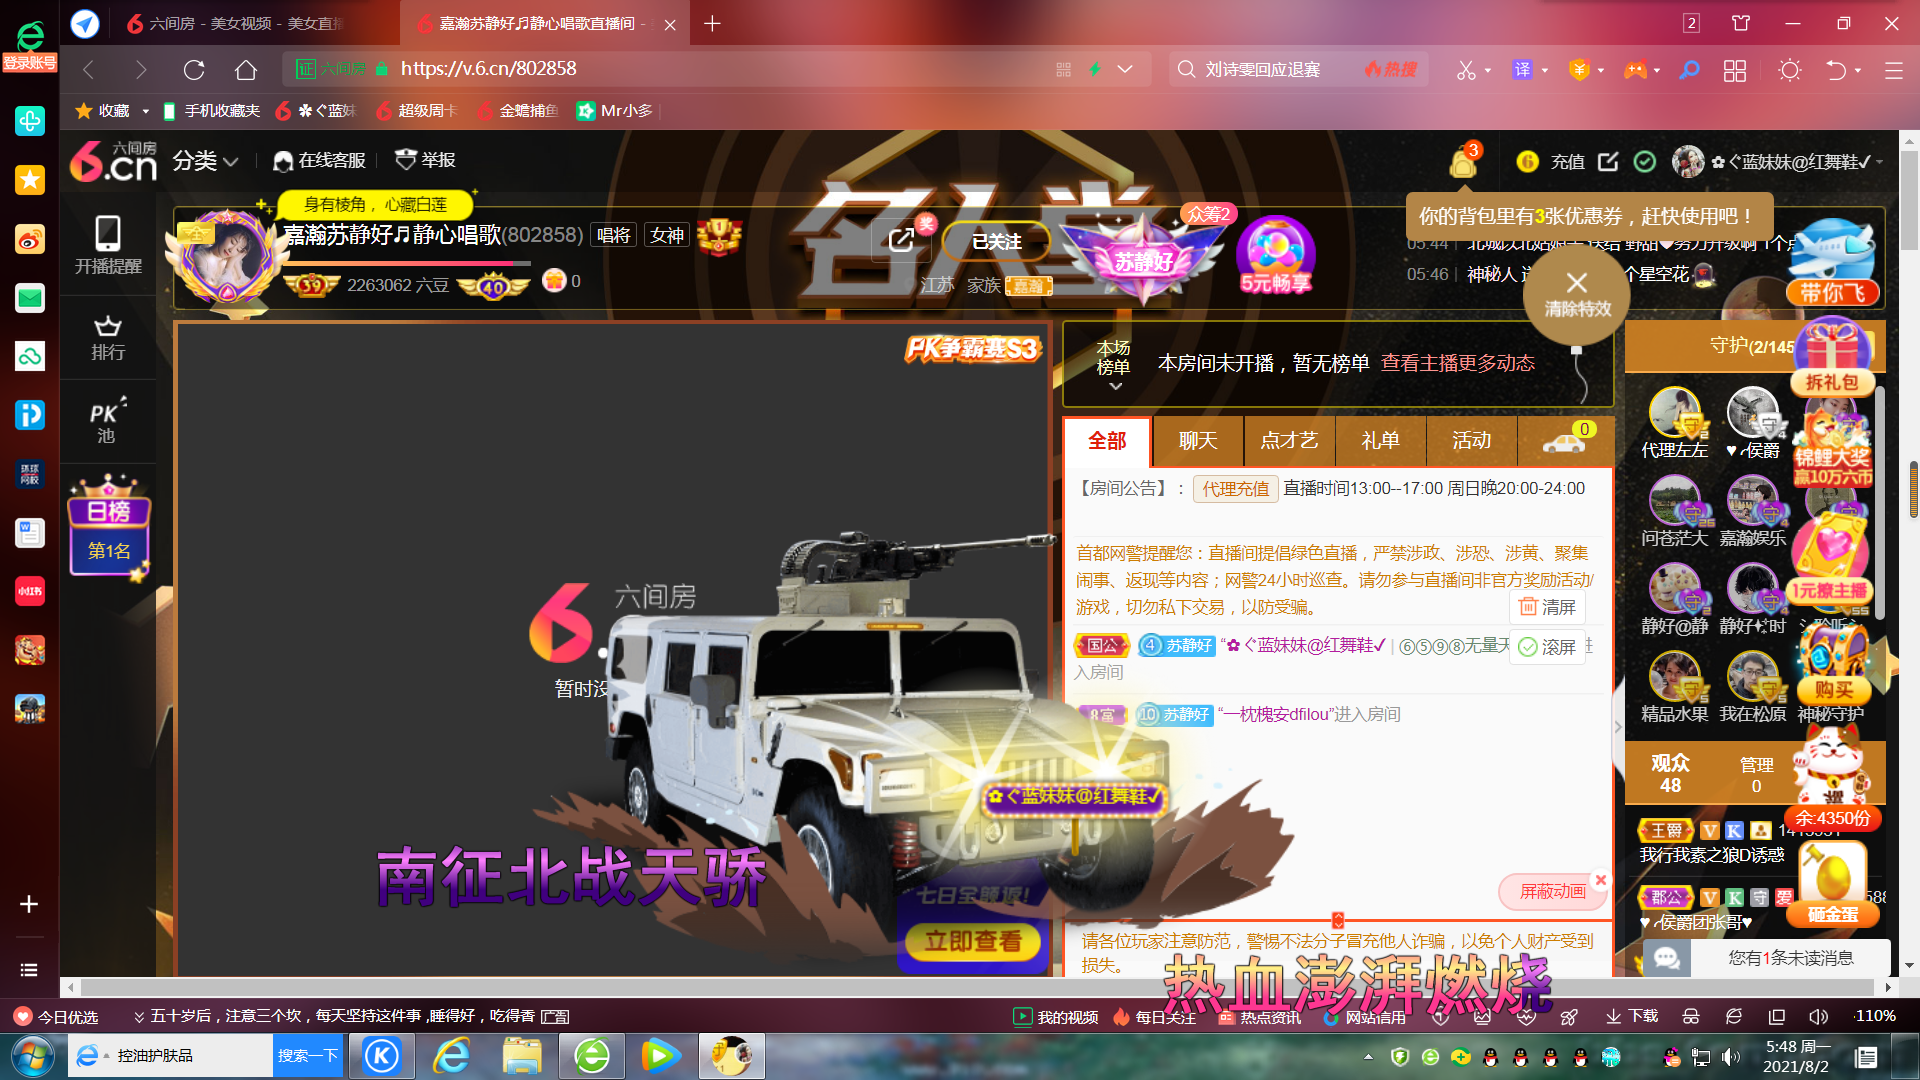1920x1080 pixels.
Task: Open the undo icon dropdown arrow in toolbar
Action: pos(1858,71)
